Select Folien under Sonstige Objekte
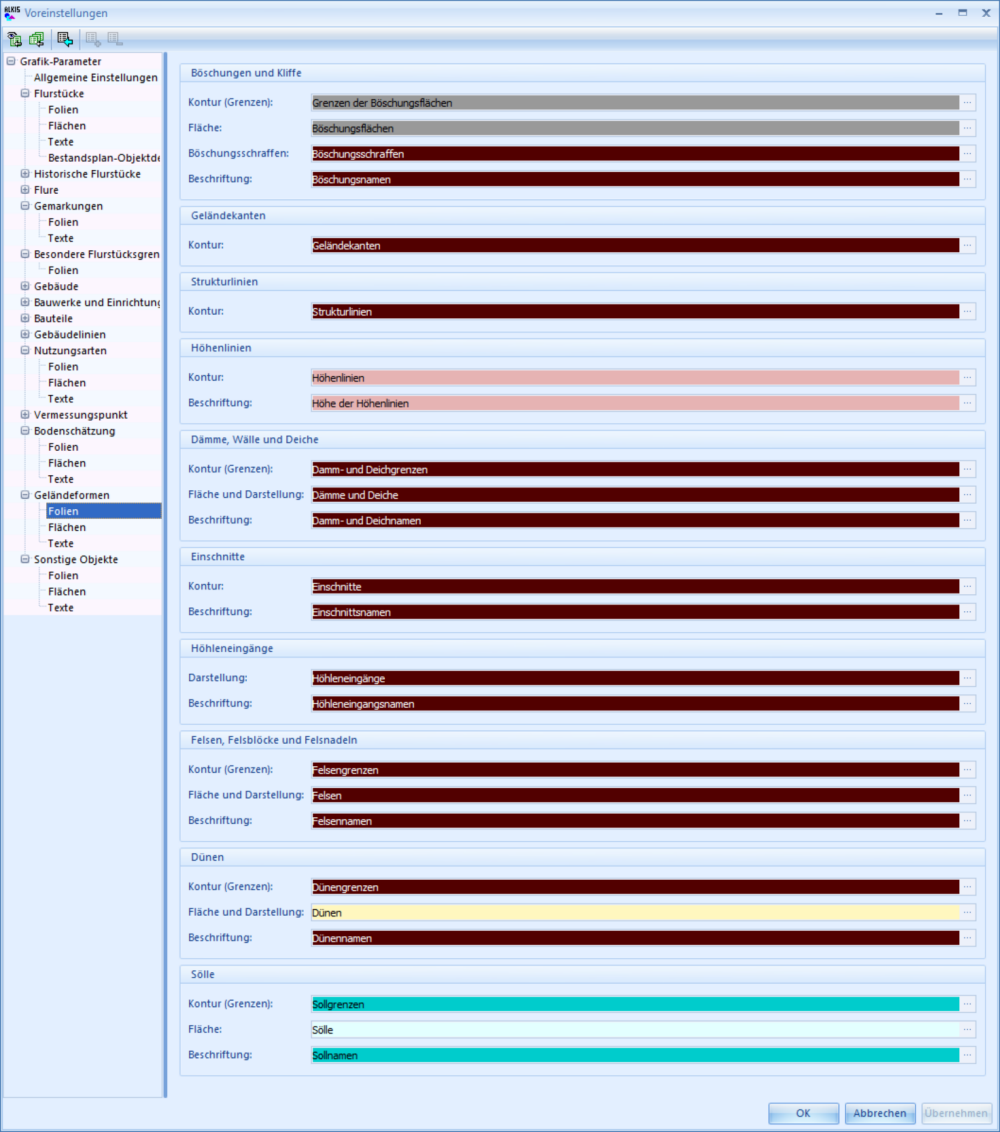 (64, 575)
